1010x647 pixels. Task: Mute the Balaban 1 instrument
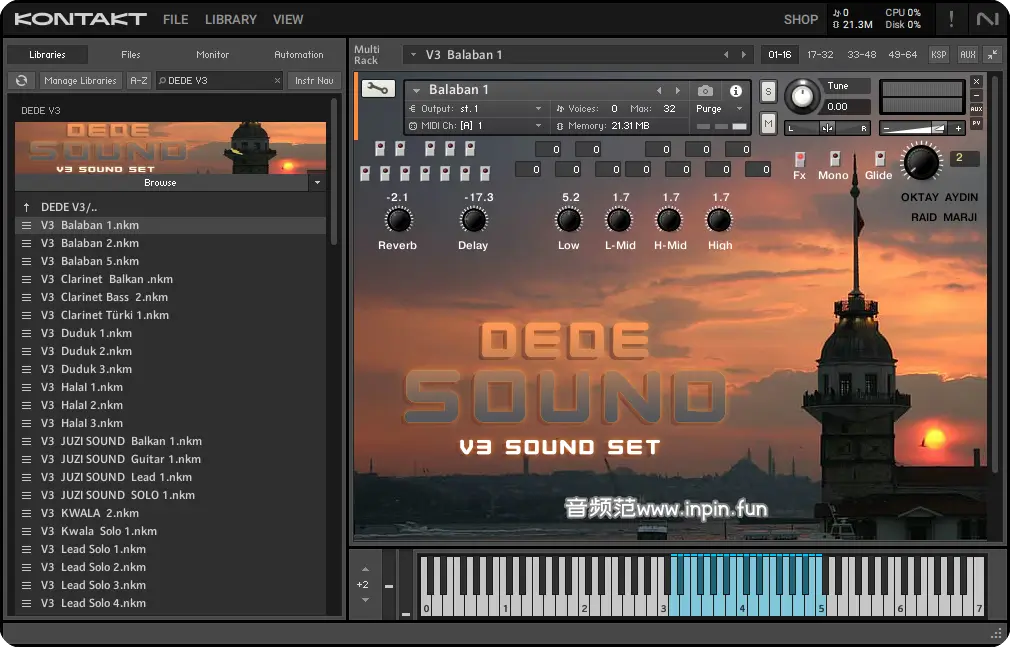[768, 123]
